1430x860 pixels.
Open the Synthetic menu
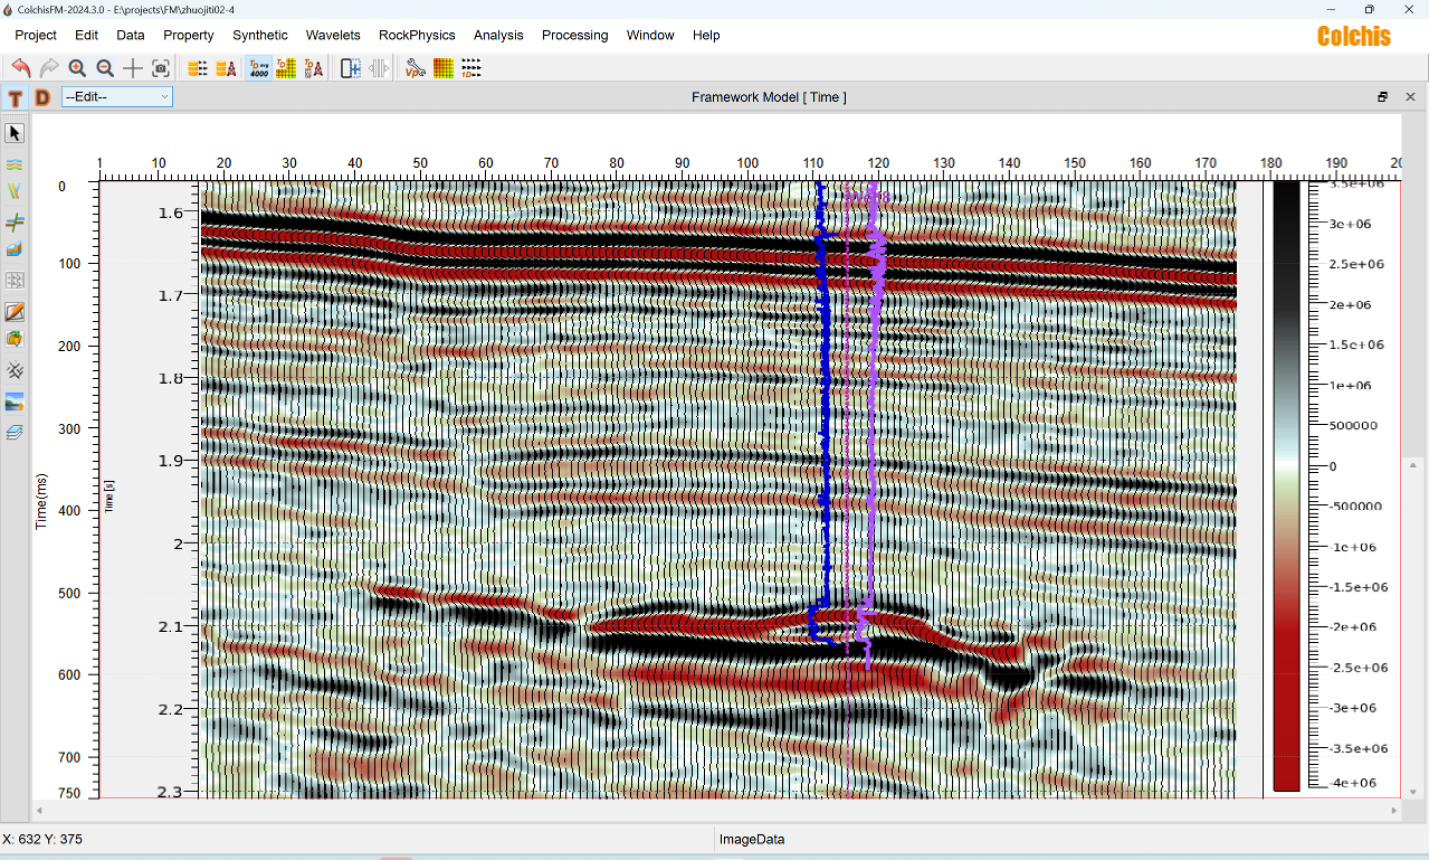(x=260, y=35)
